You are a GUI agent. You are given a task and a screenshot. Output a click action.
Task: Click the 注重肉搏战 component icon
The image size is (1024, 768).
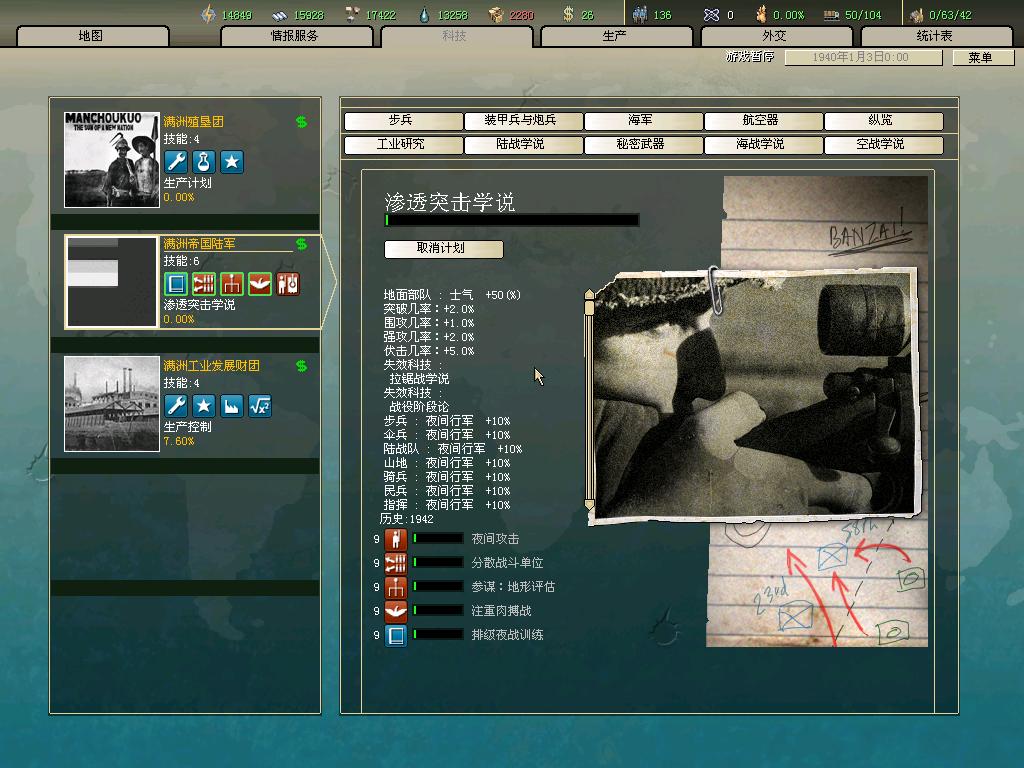click(396, 611)
